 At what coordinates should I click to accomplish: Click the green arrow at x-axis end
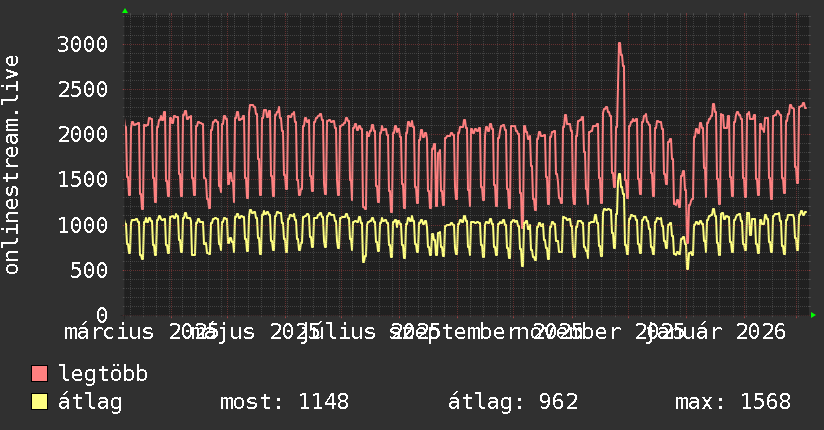pos(813,315)
